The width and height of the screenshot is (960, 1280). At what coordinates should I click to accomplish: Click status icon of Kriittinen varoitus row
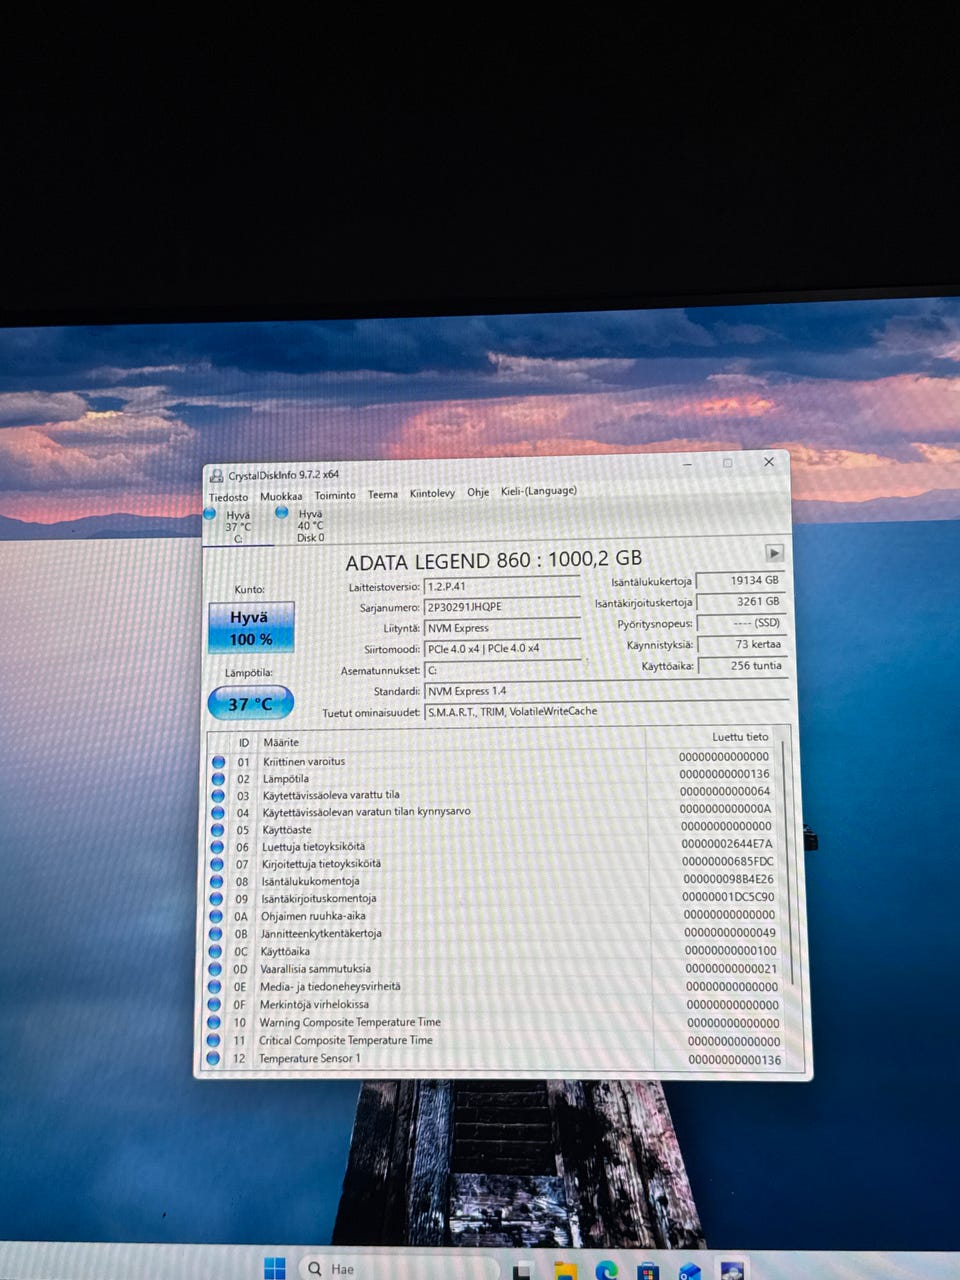(x=218, y=762)
